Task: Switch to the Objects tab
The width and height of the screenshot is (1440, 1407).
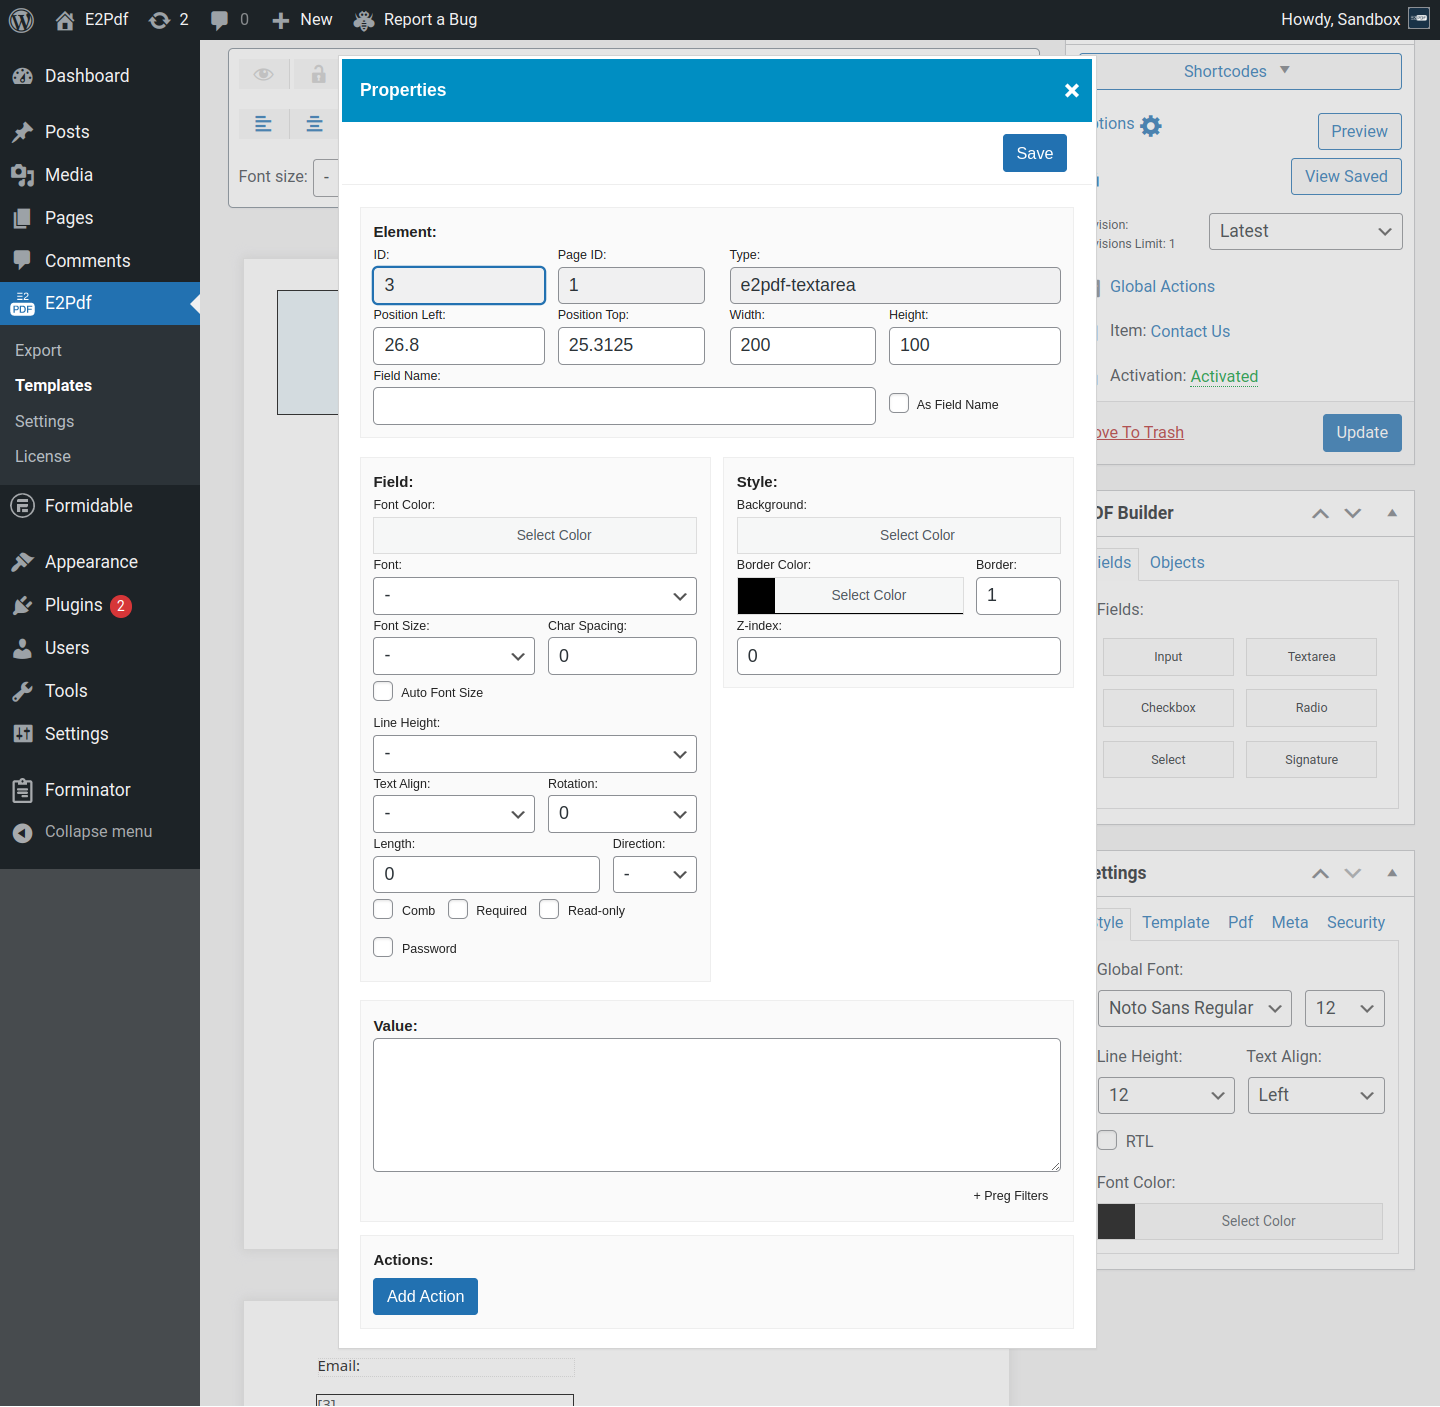Action: 1176,562
